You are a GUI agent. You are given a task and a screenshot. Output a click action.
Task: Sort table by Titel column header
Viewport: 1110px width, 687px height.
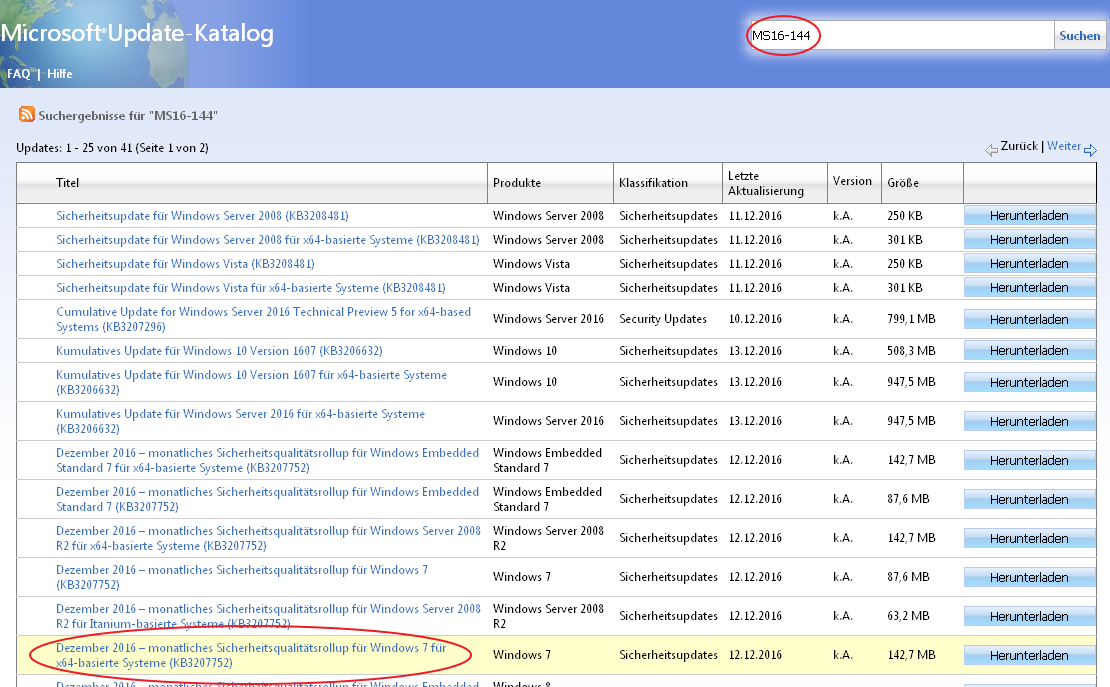tap(67, 183)
